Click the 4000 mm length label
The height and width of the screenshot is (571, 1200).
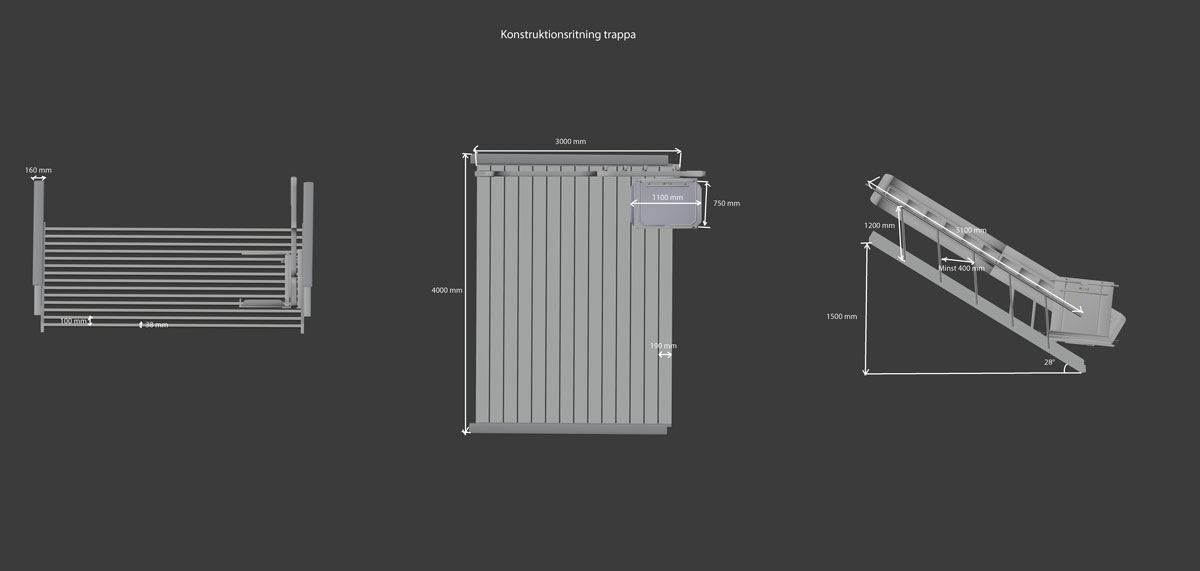tap(447, 290)
